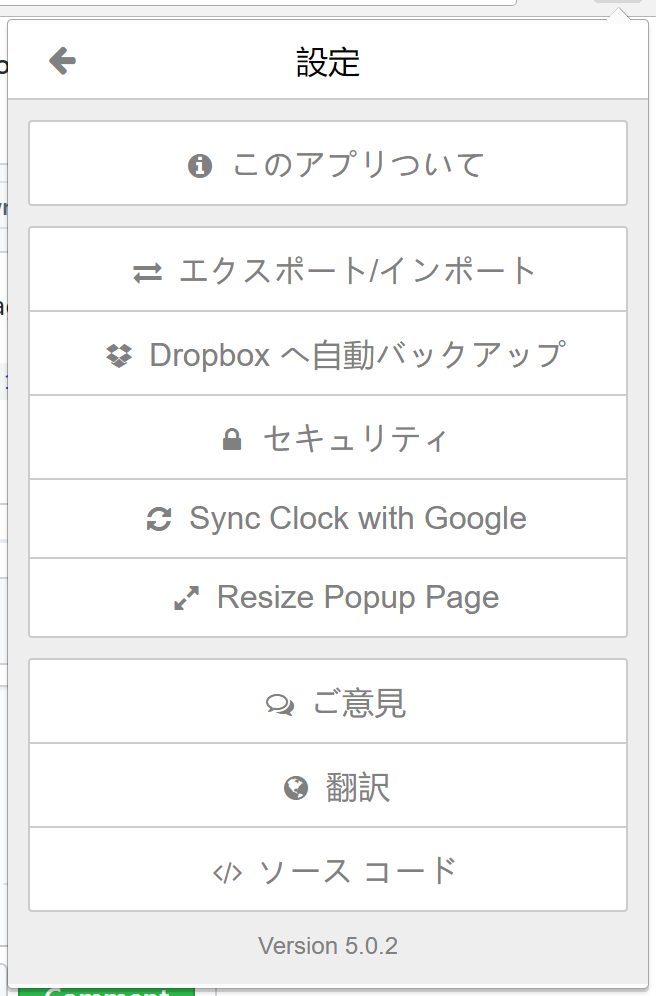Choose Resize Popup Page

tap(357, 597)
